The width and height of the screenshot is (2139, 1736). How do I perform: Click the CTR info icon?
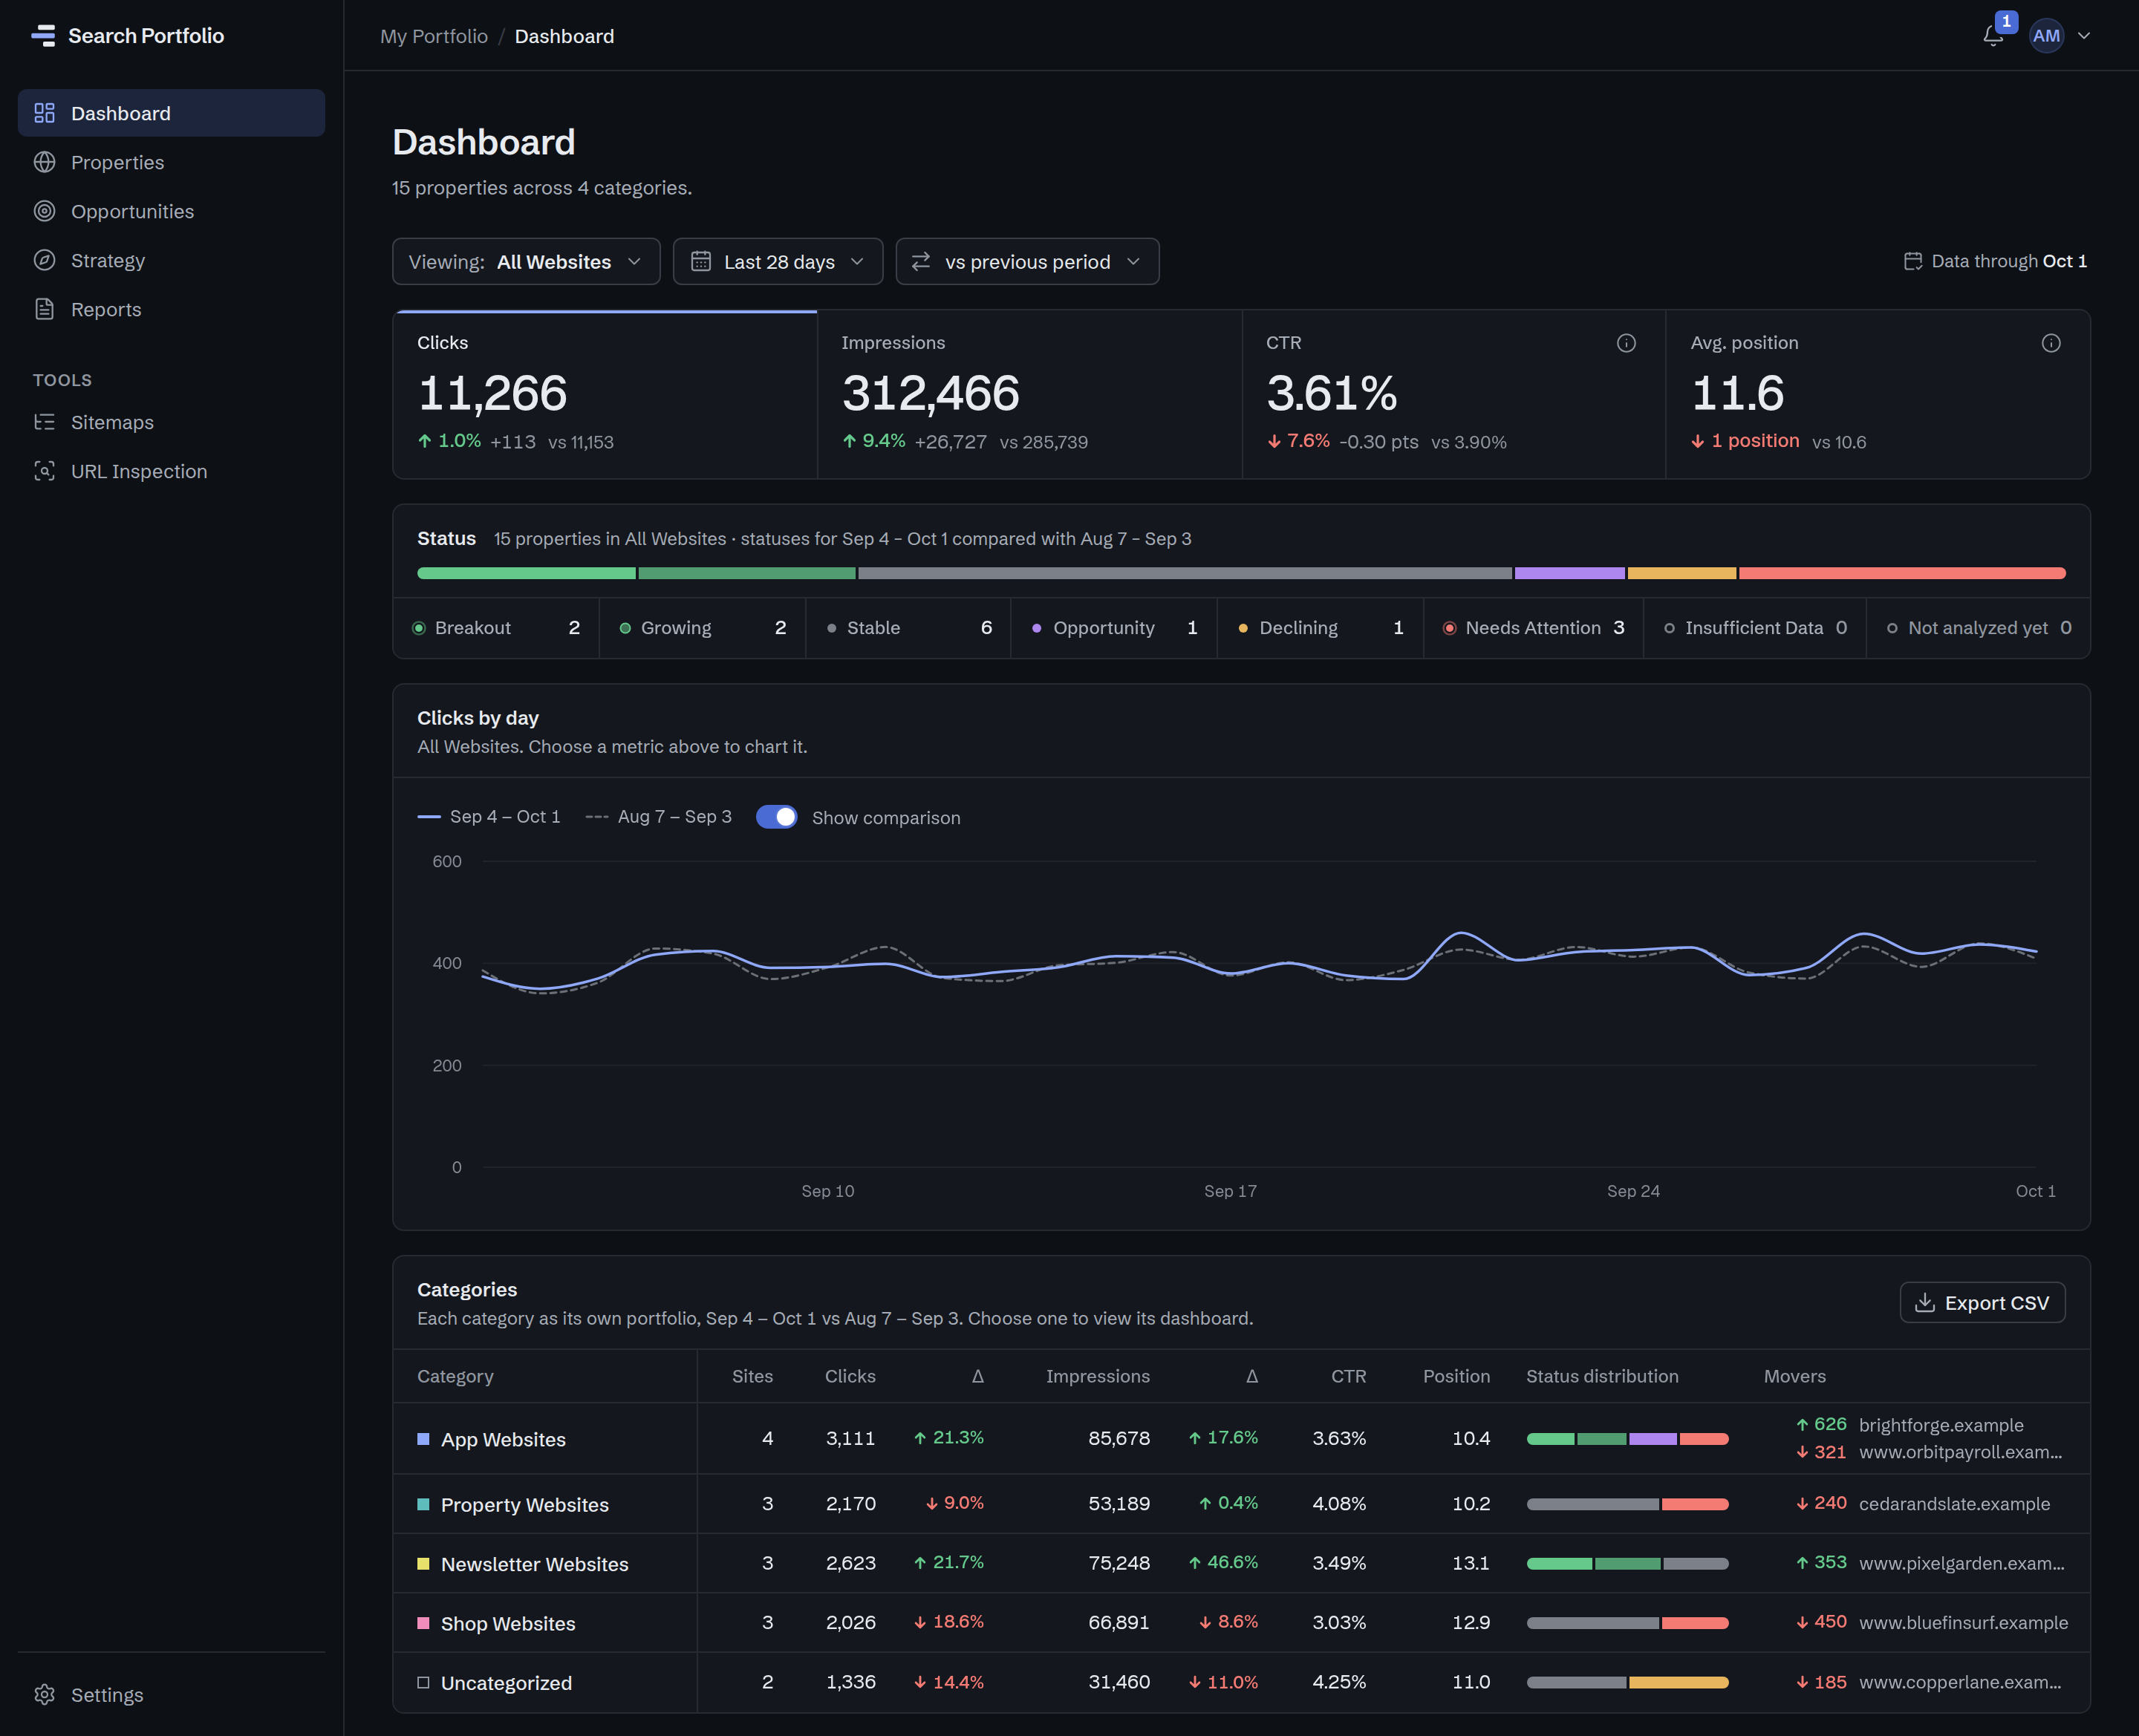[x=1626, y=343]
